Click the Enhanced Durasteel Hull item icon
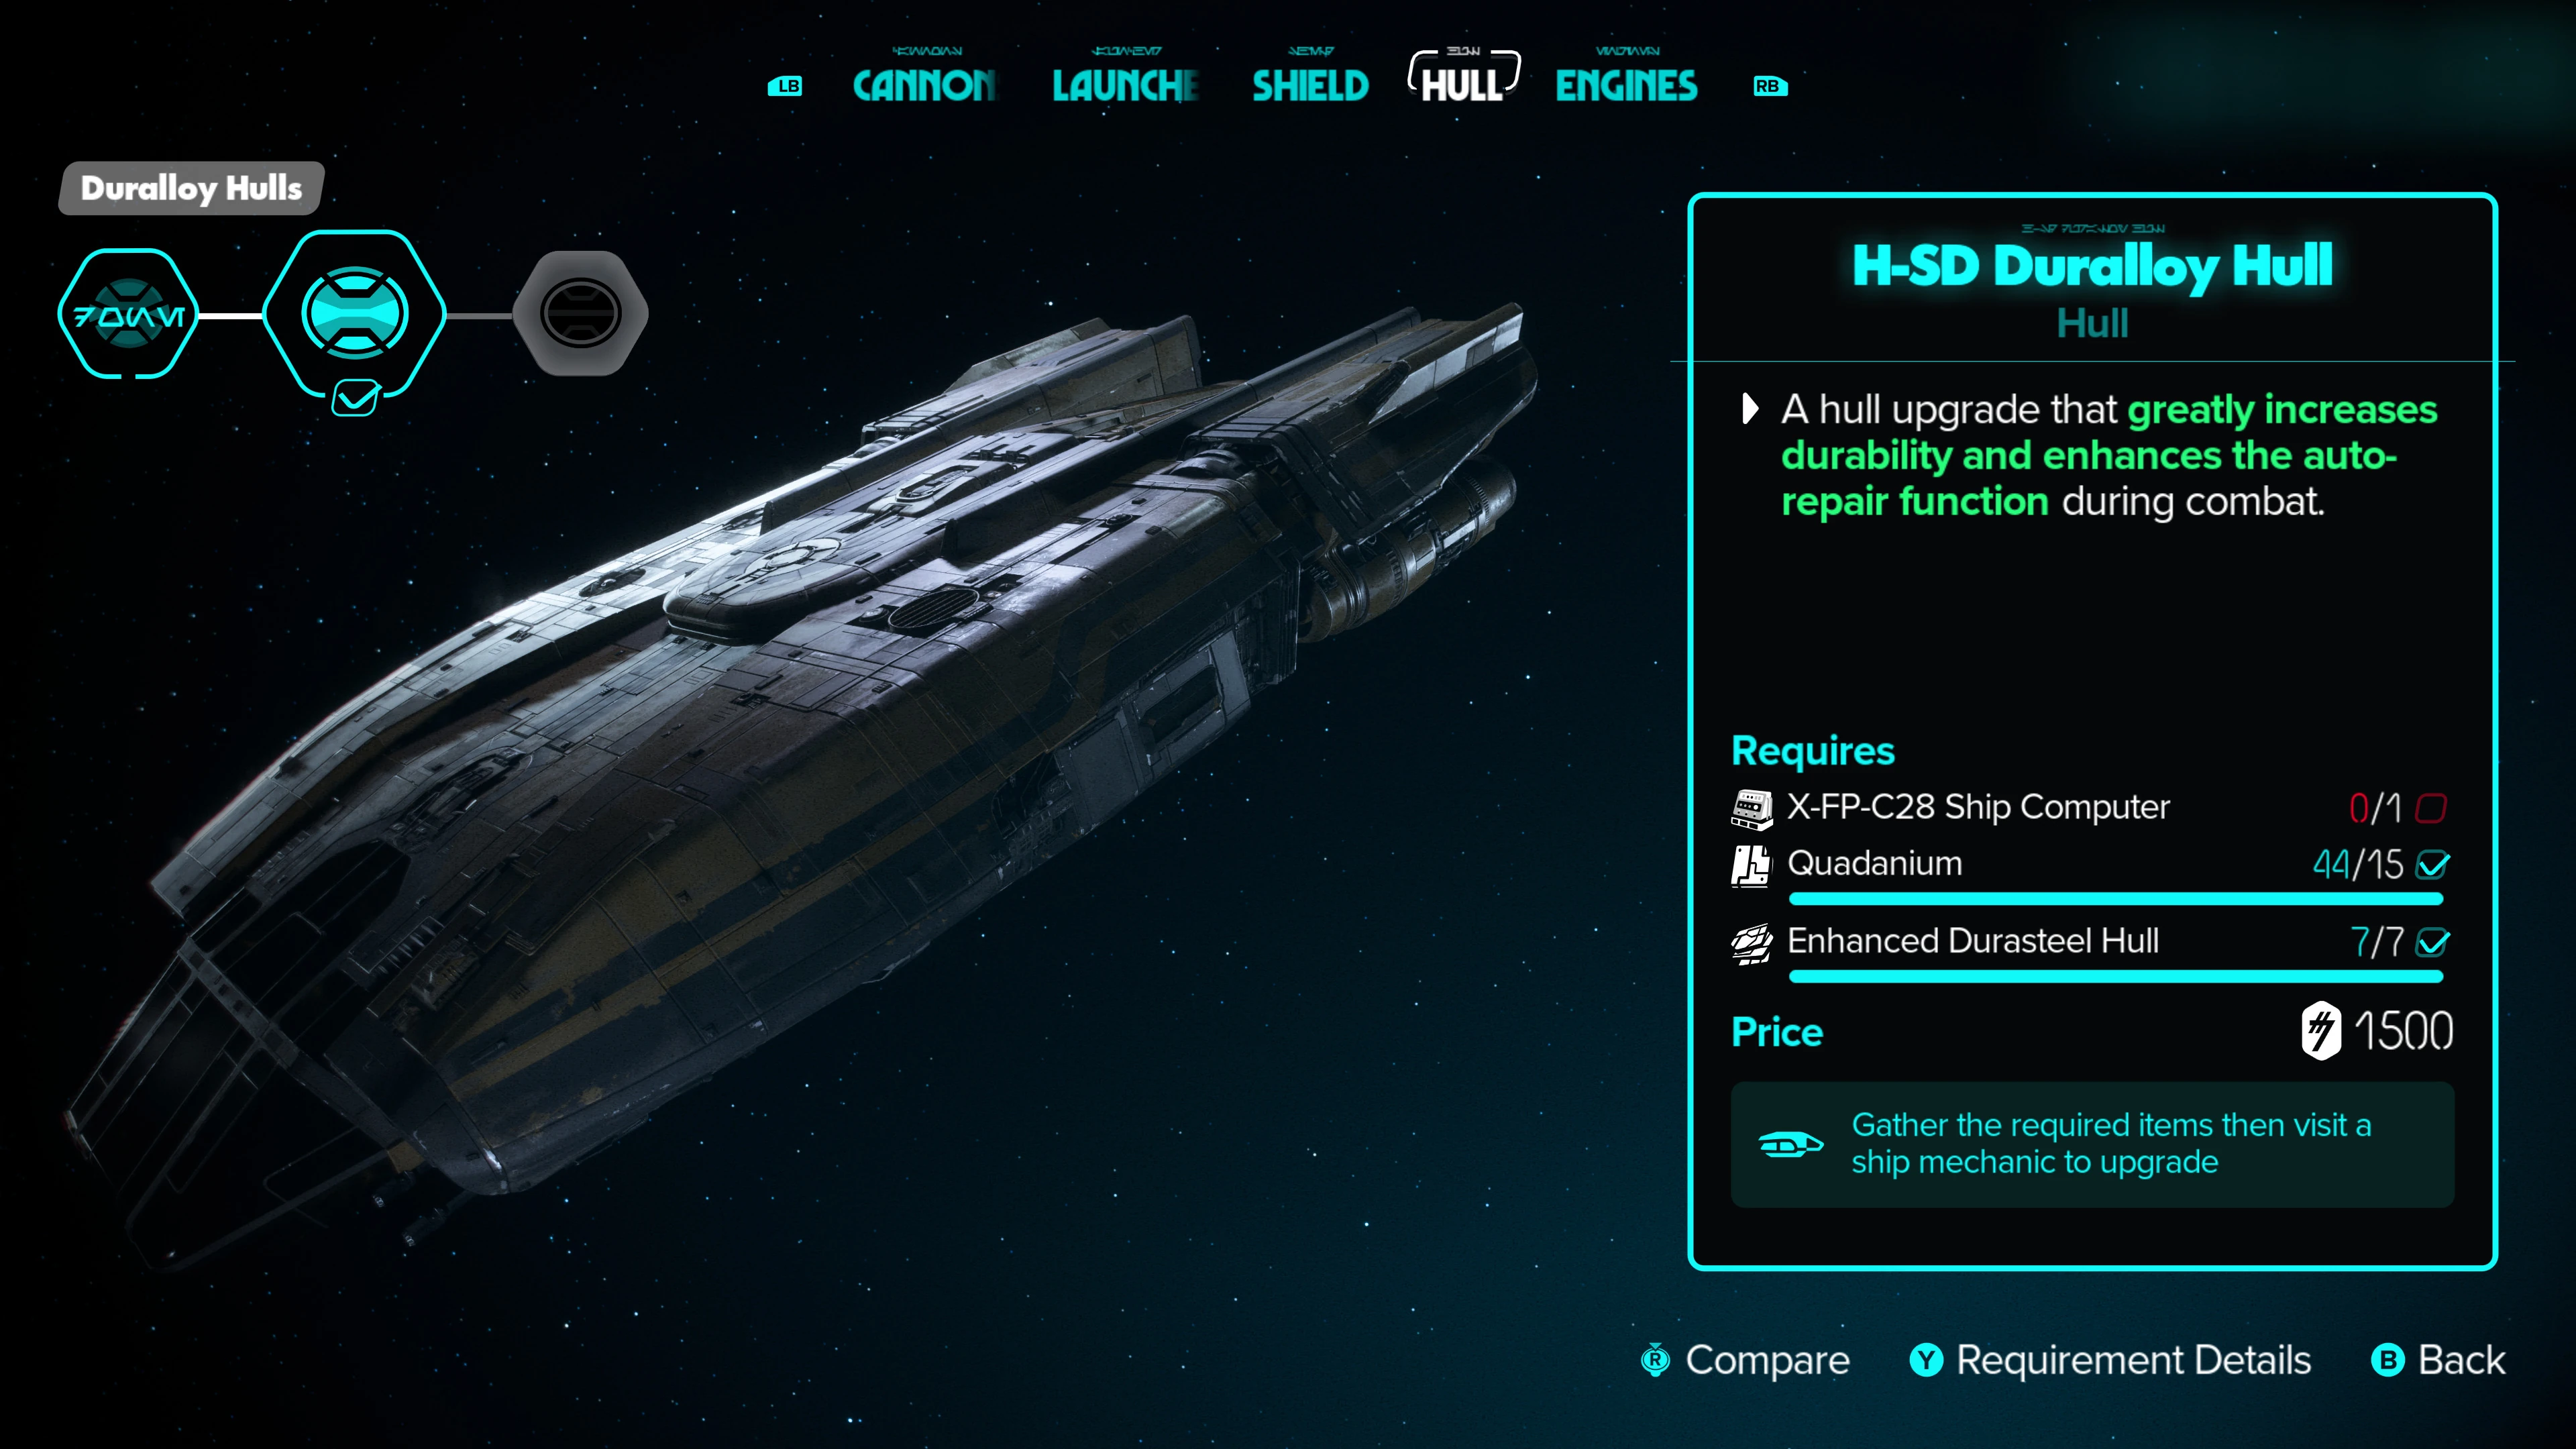 tap(1751, 943)
